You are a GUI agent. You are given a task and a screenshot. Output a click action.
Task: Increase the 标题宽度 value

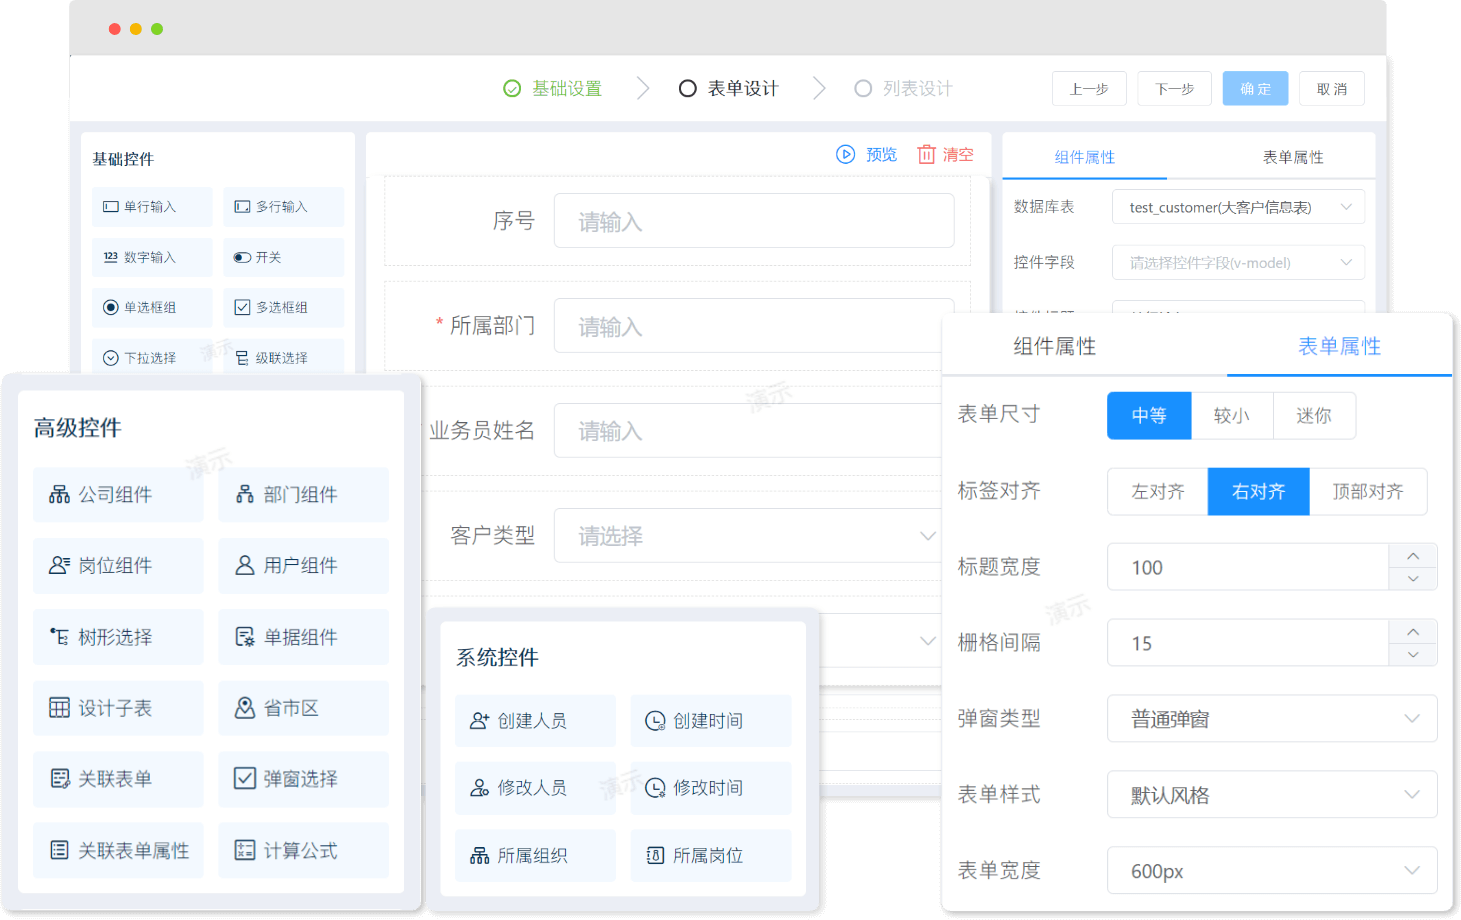1413,556
